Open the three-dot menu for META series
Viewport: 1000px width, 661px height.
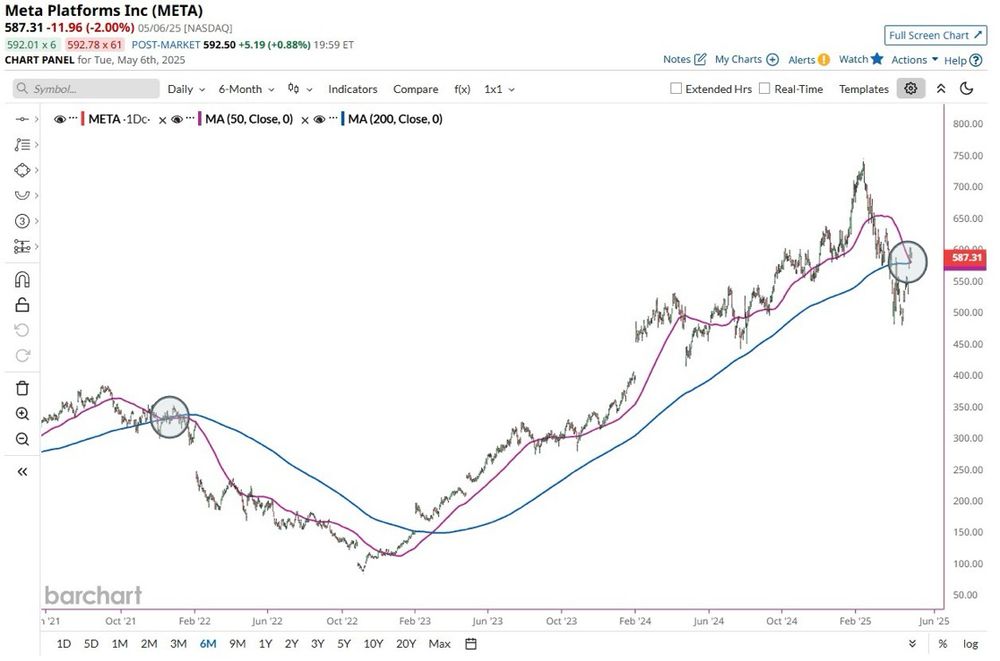click(x=73, y=119)
